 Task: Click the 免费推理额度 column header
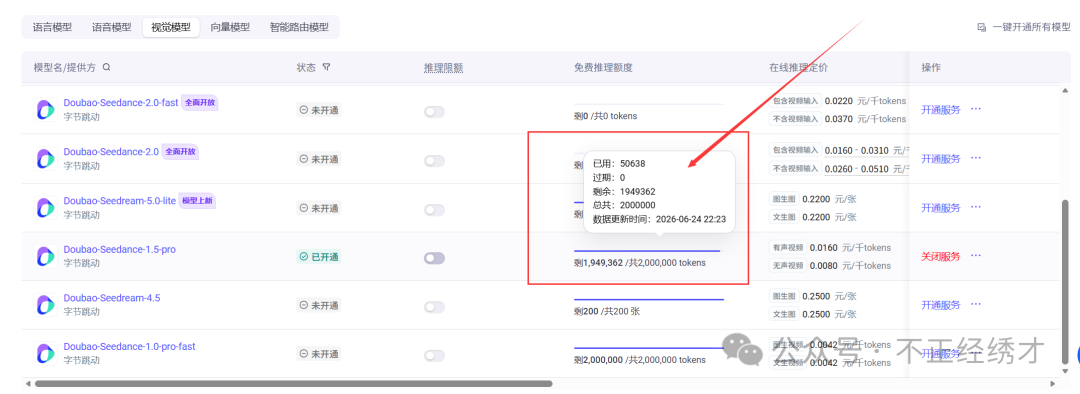point(603,68)
